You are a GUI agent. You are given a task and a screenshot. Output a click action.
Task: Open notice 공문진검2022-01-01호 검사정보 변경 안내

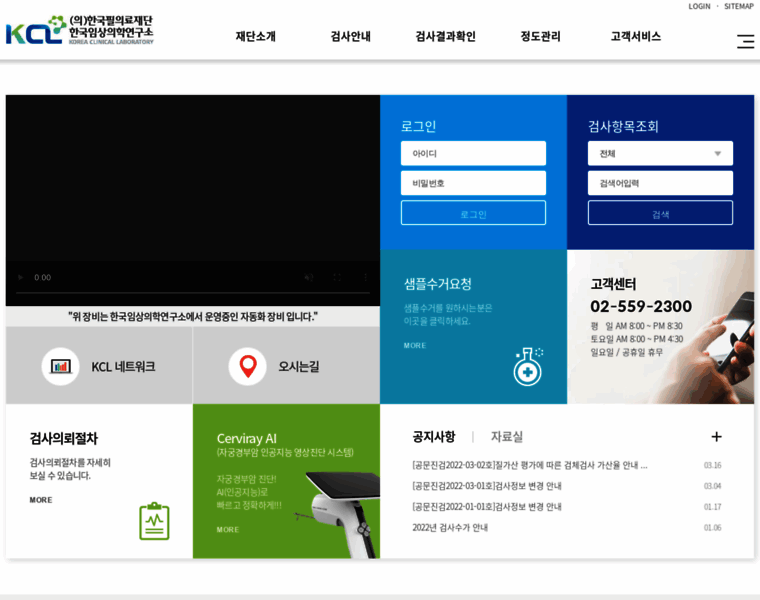click(487, 507)
